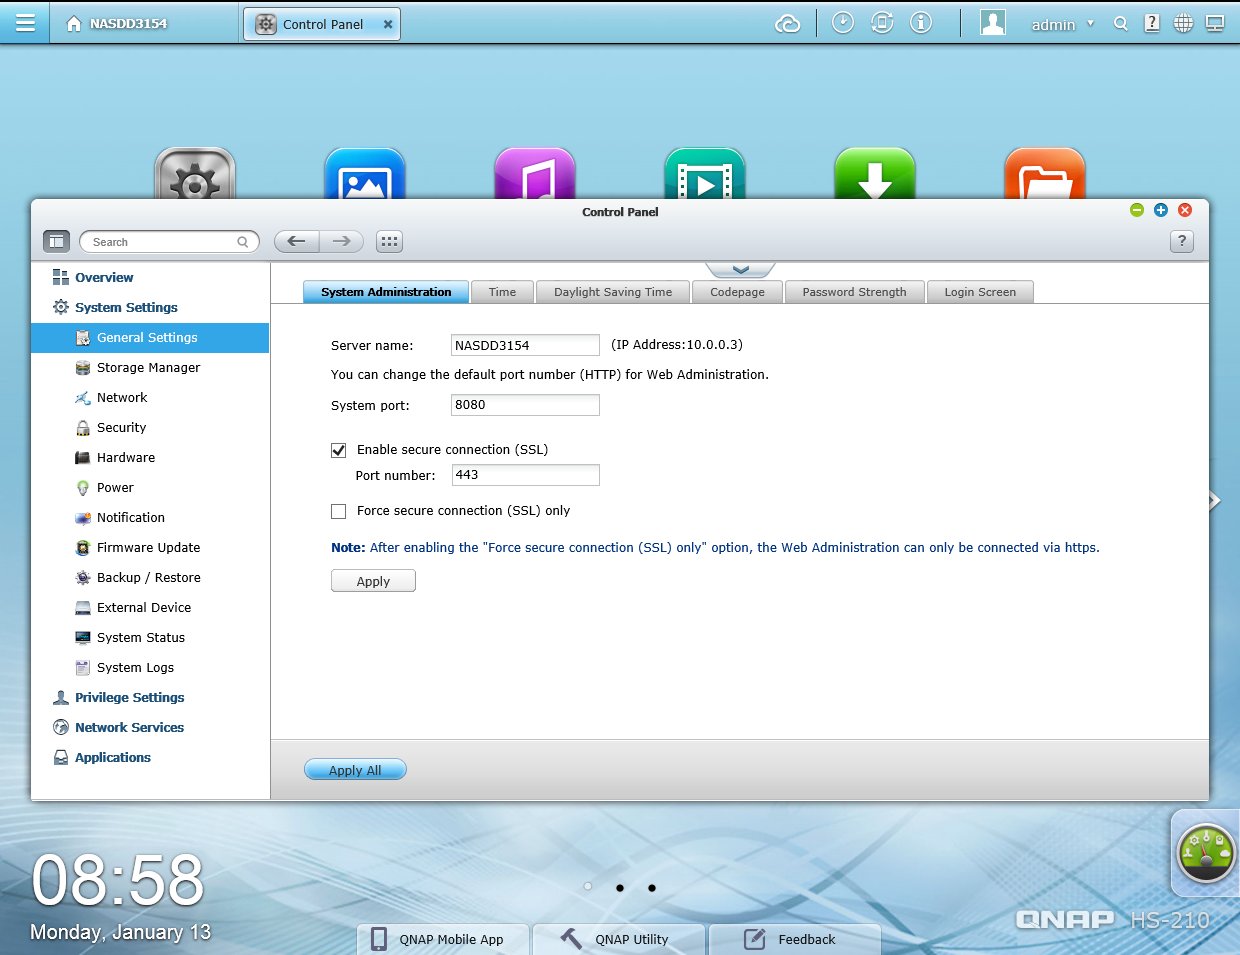This screenshot has width=1240, height=955.
Task: Click the Apply button
Action: [x=373, y=581]
